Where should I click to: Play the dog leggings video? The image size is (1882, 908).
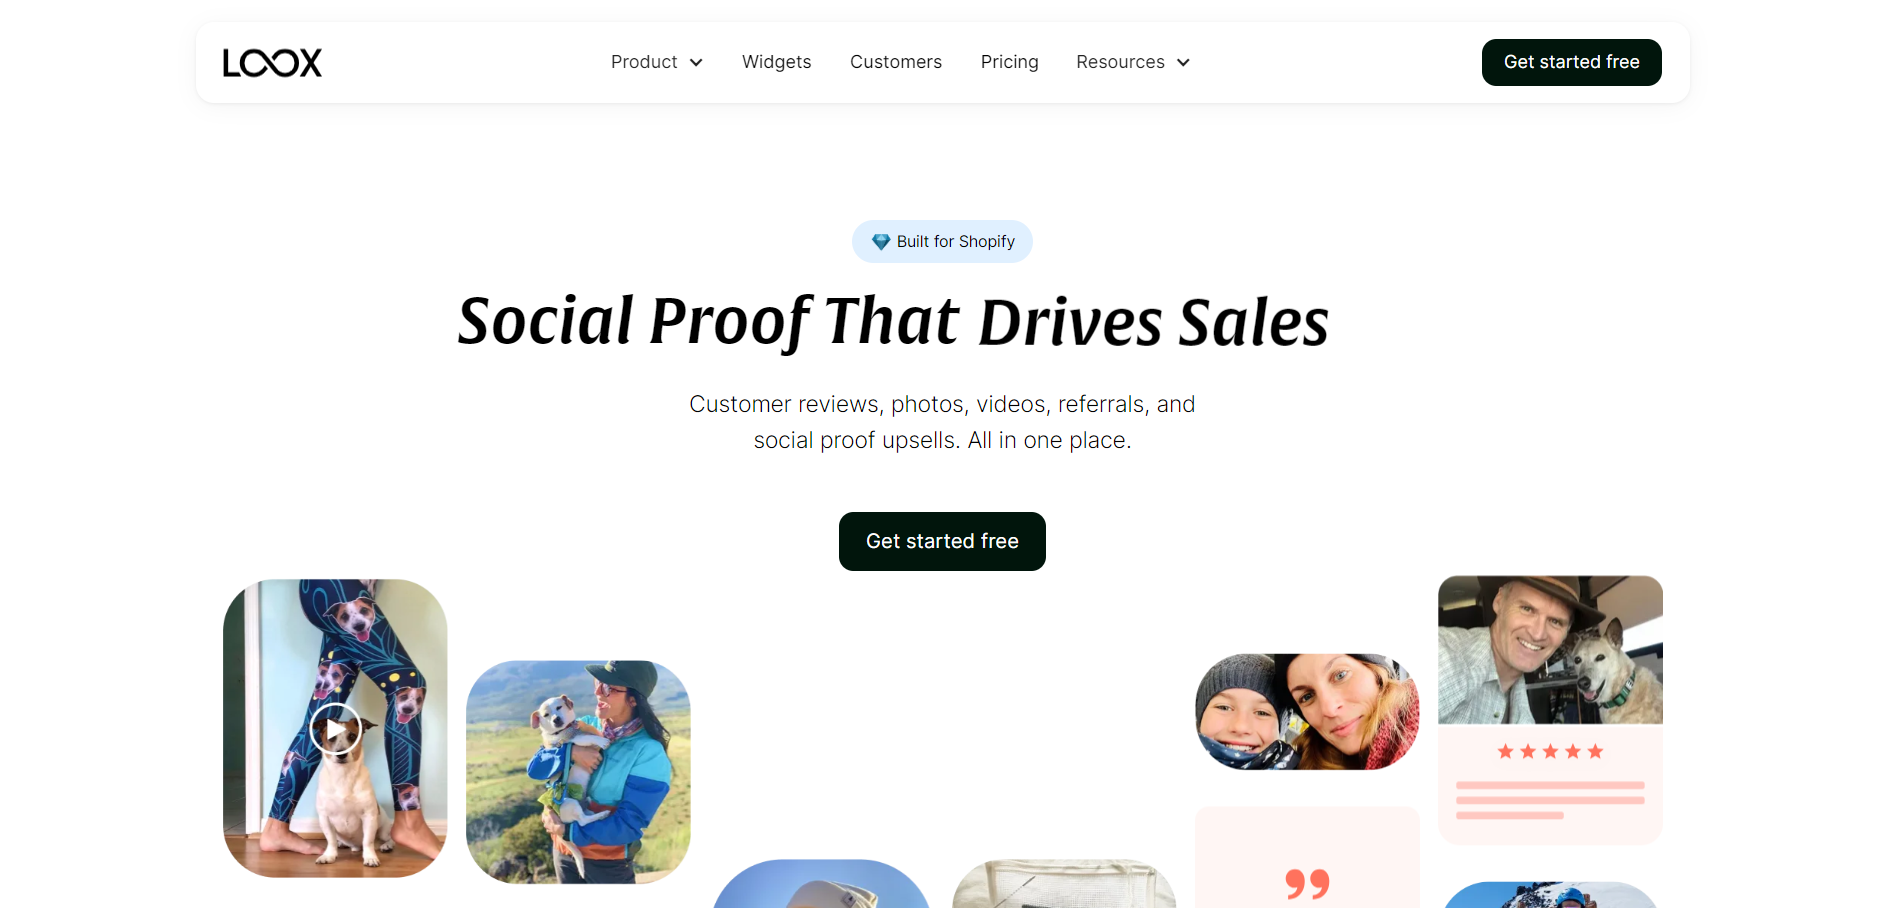pos(335,728)
